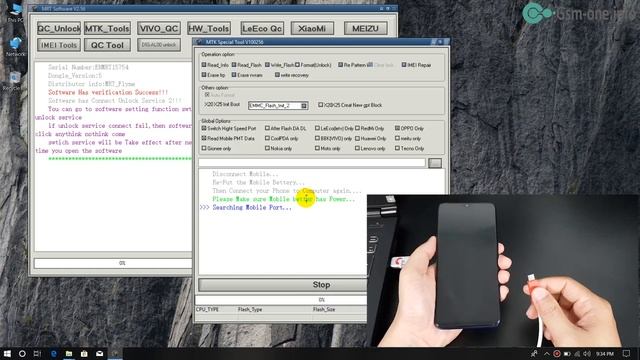Open the QC Tool module
Viewport: 640px width, 360px height.
107,45
